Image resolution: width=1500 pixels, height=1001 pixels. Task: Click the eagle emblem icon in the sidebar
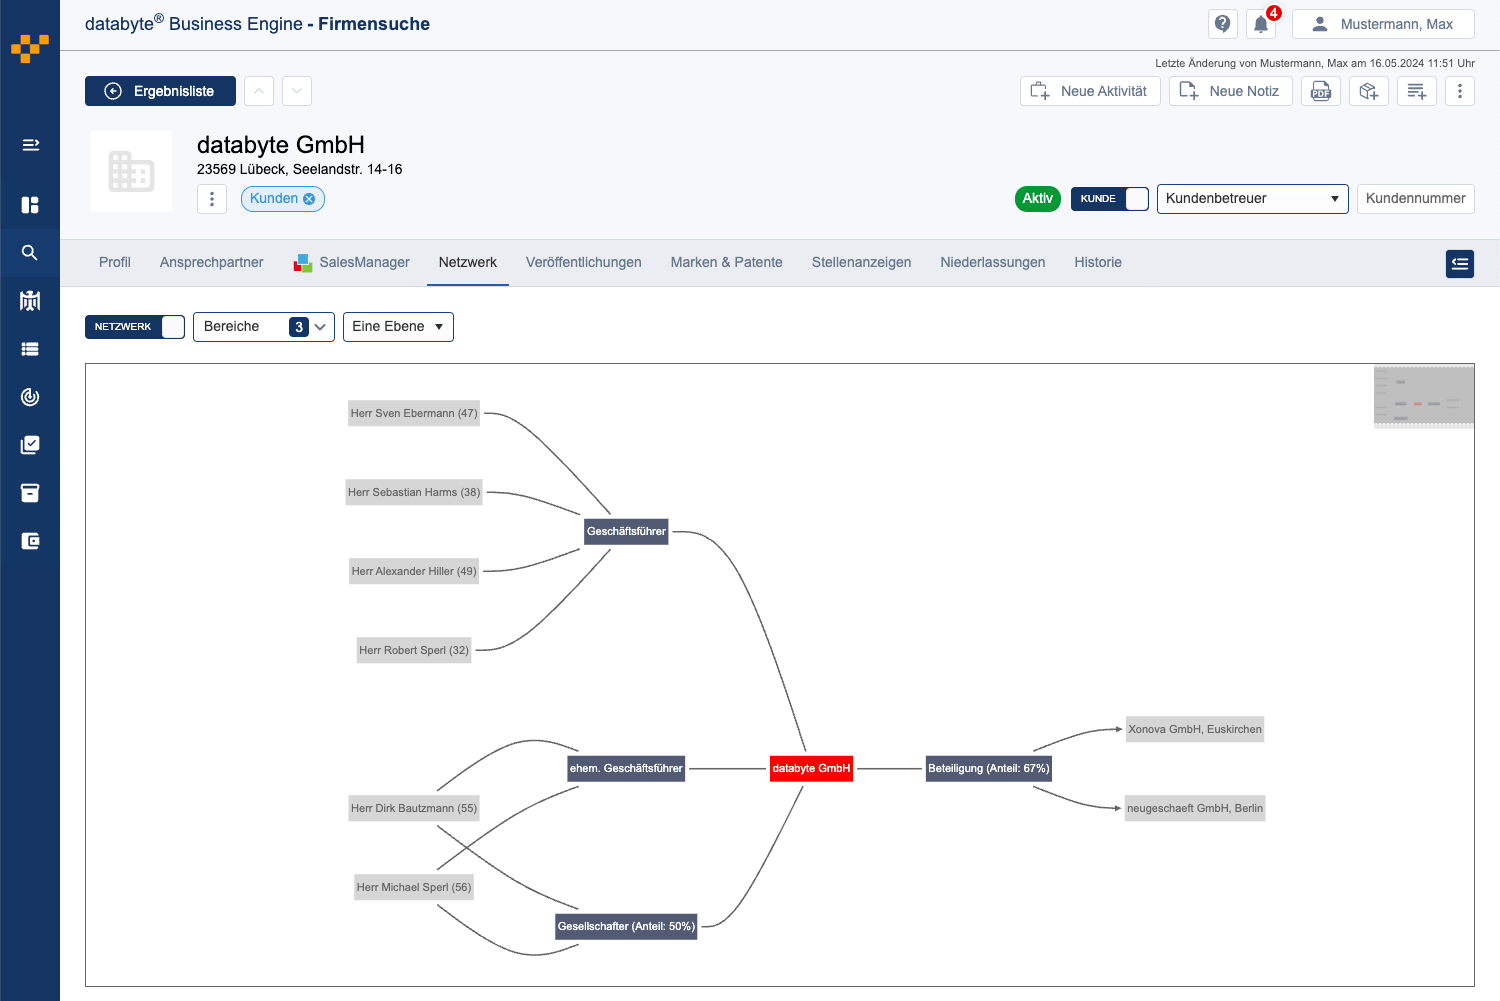[30, 300]
